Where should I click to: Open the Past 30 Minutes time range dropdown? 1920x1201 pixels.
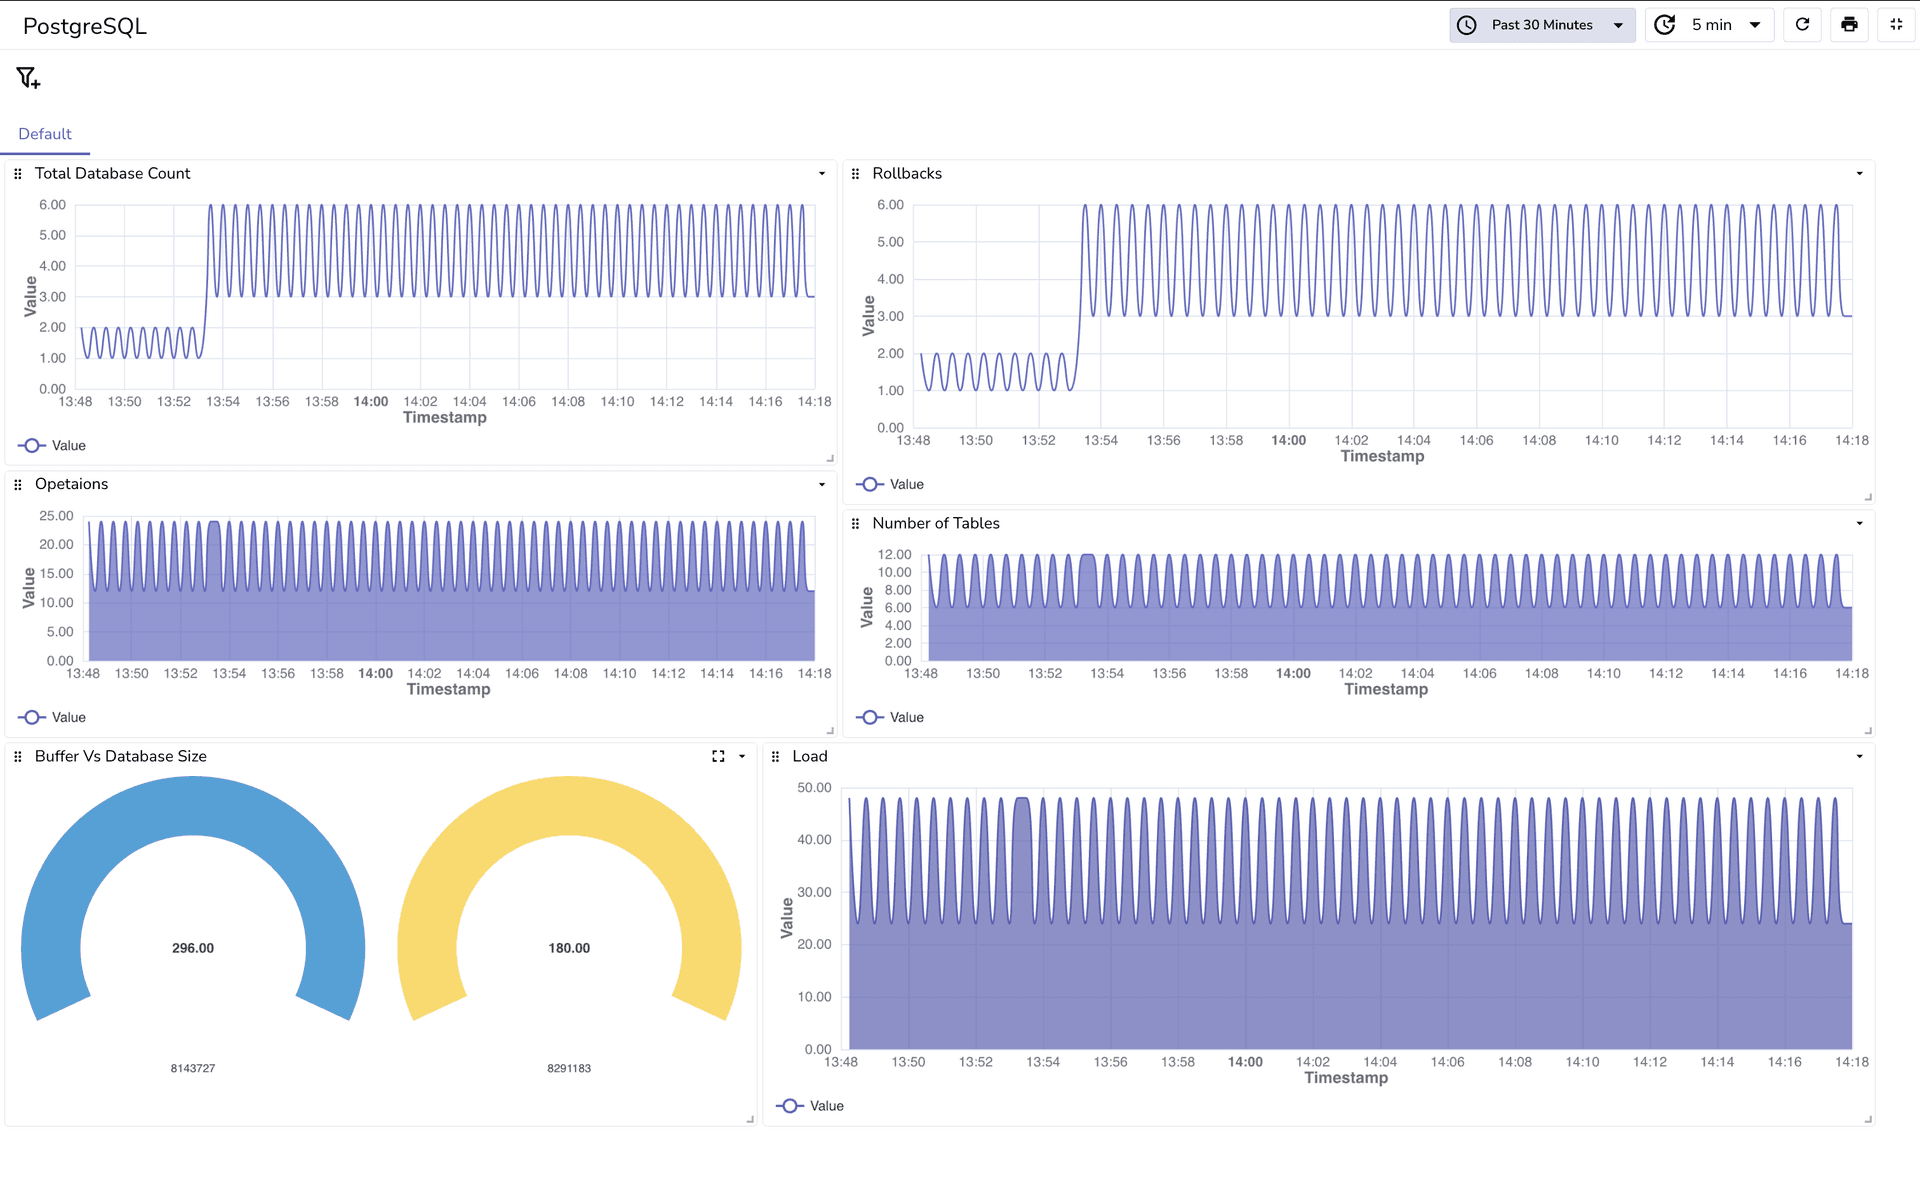(x=1542, y=25)
